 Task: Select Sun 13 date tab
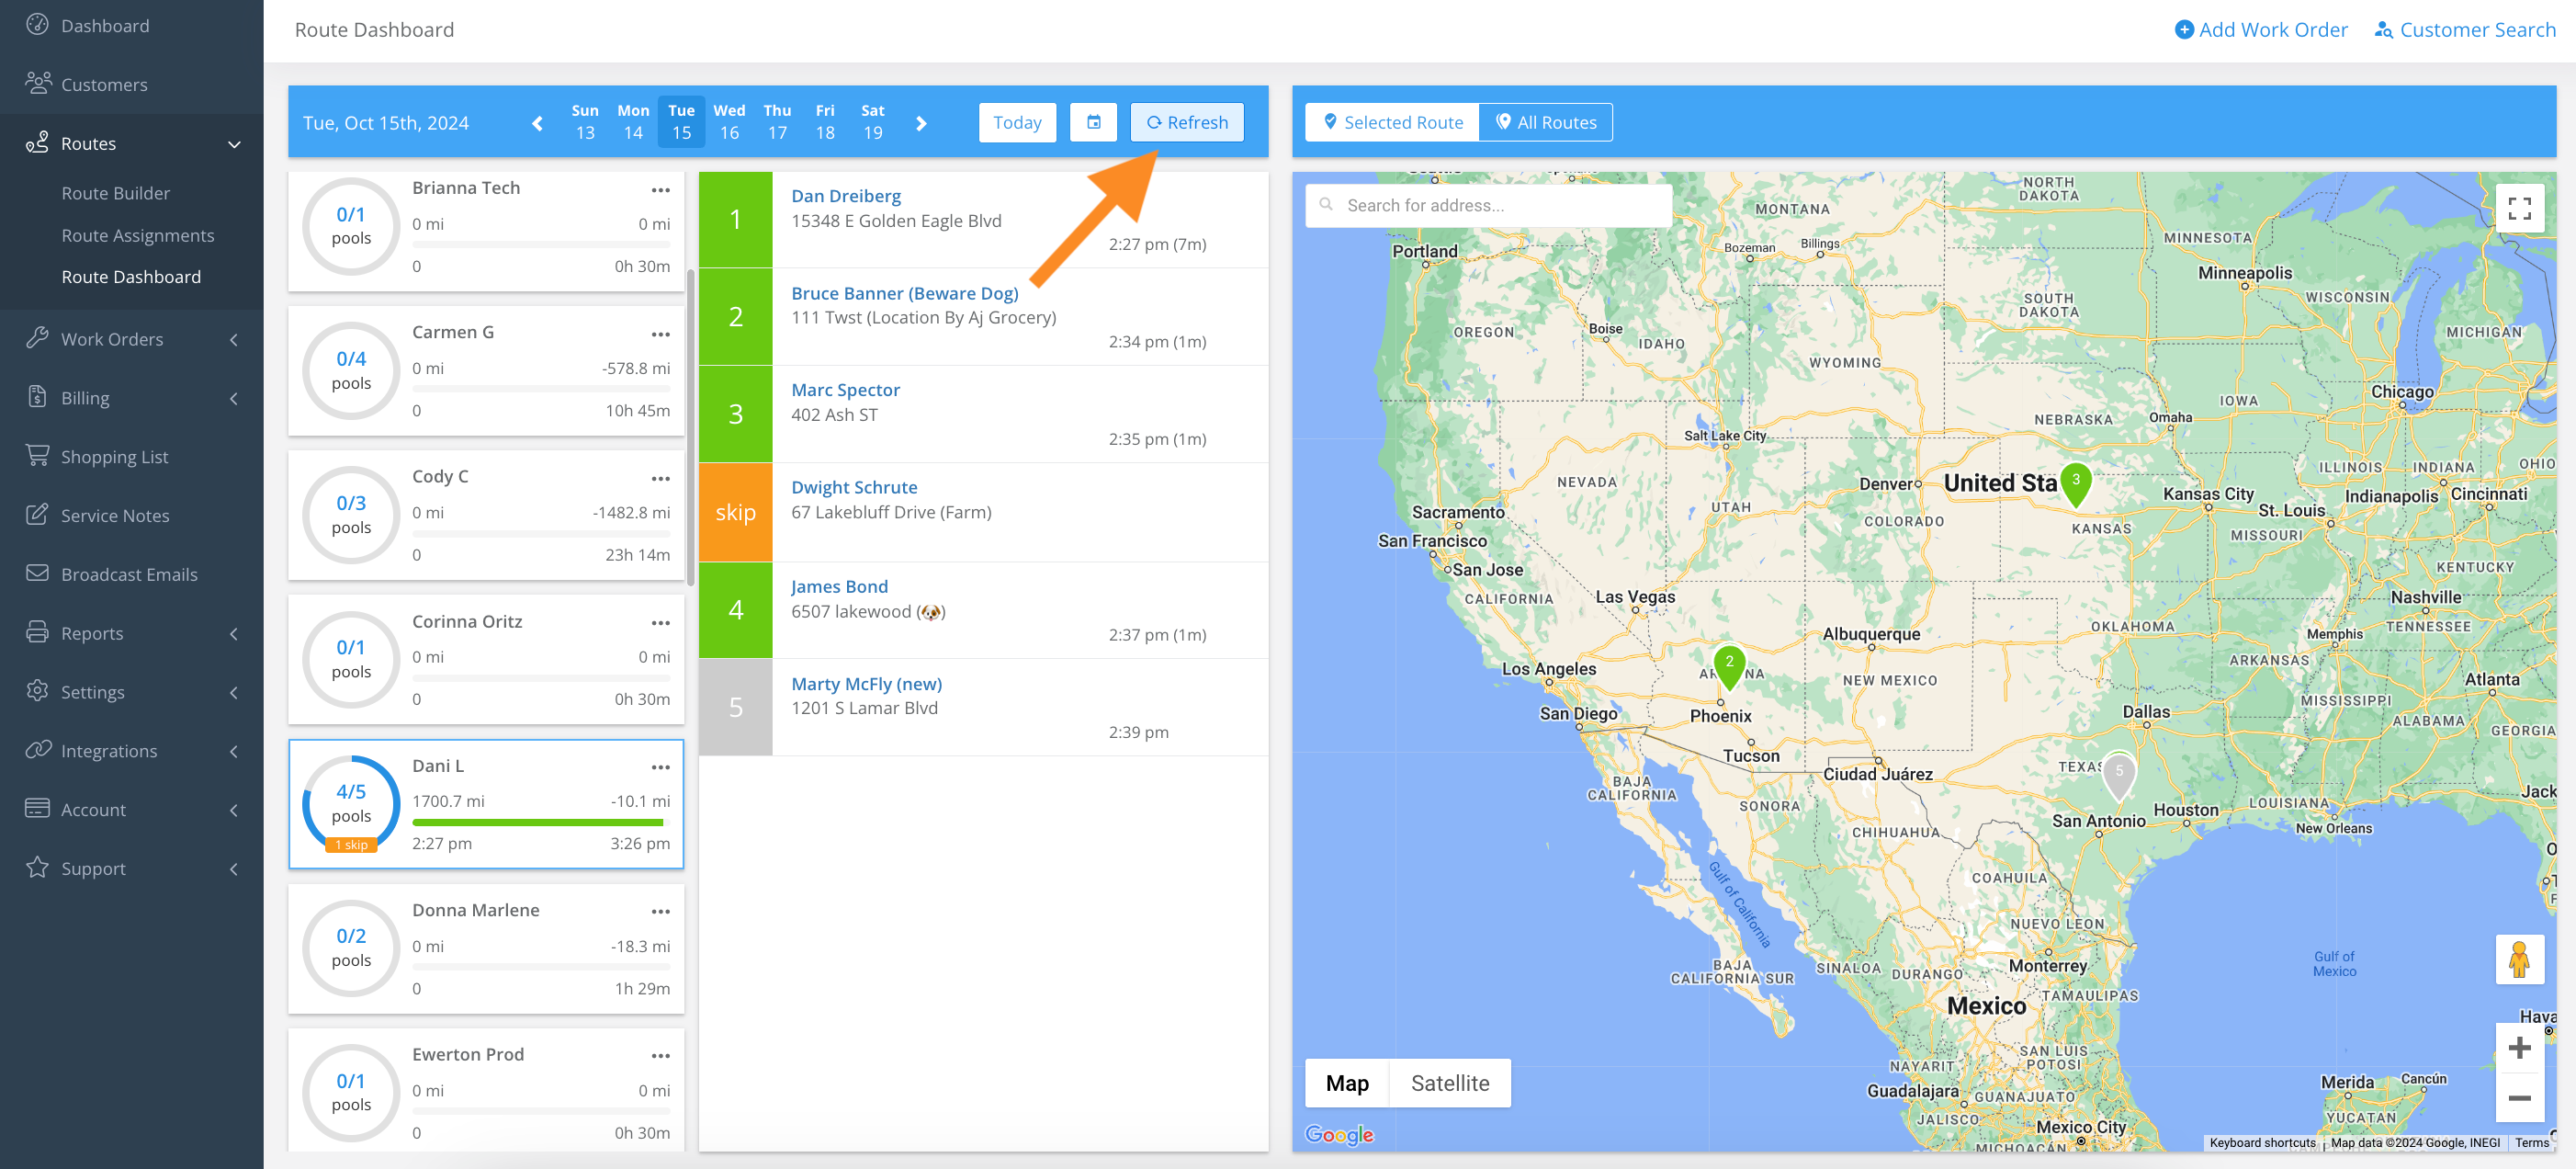tap(585, 122)
